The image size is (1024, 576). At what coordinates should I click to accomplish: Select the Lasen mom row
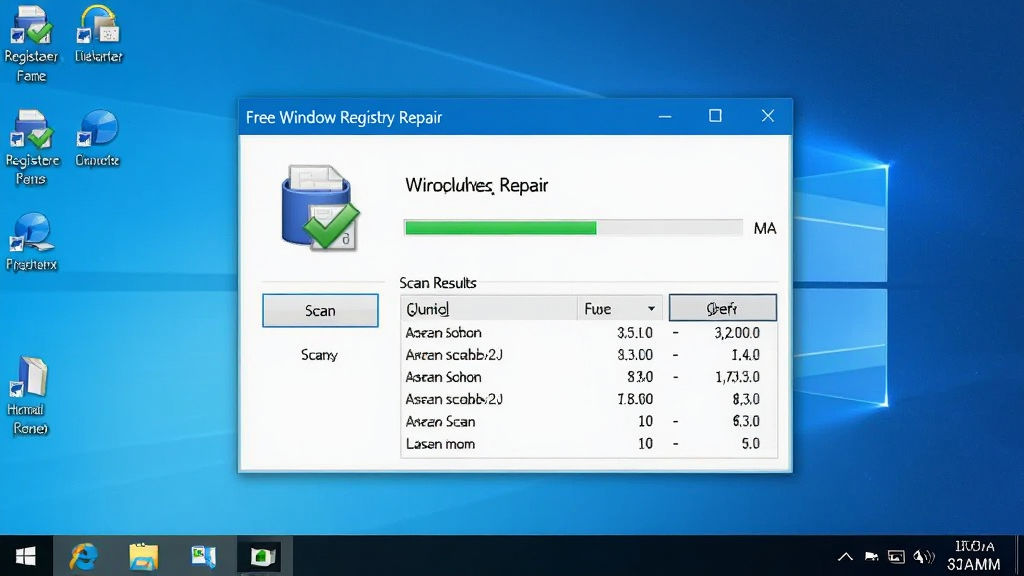click(x=588, y=443)
